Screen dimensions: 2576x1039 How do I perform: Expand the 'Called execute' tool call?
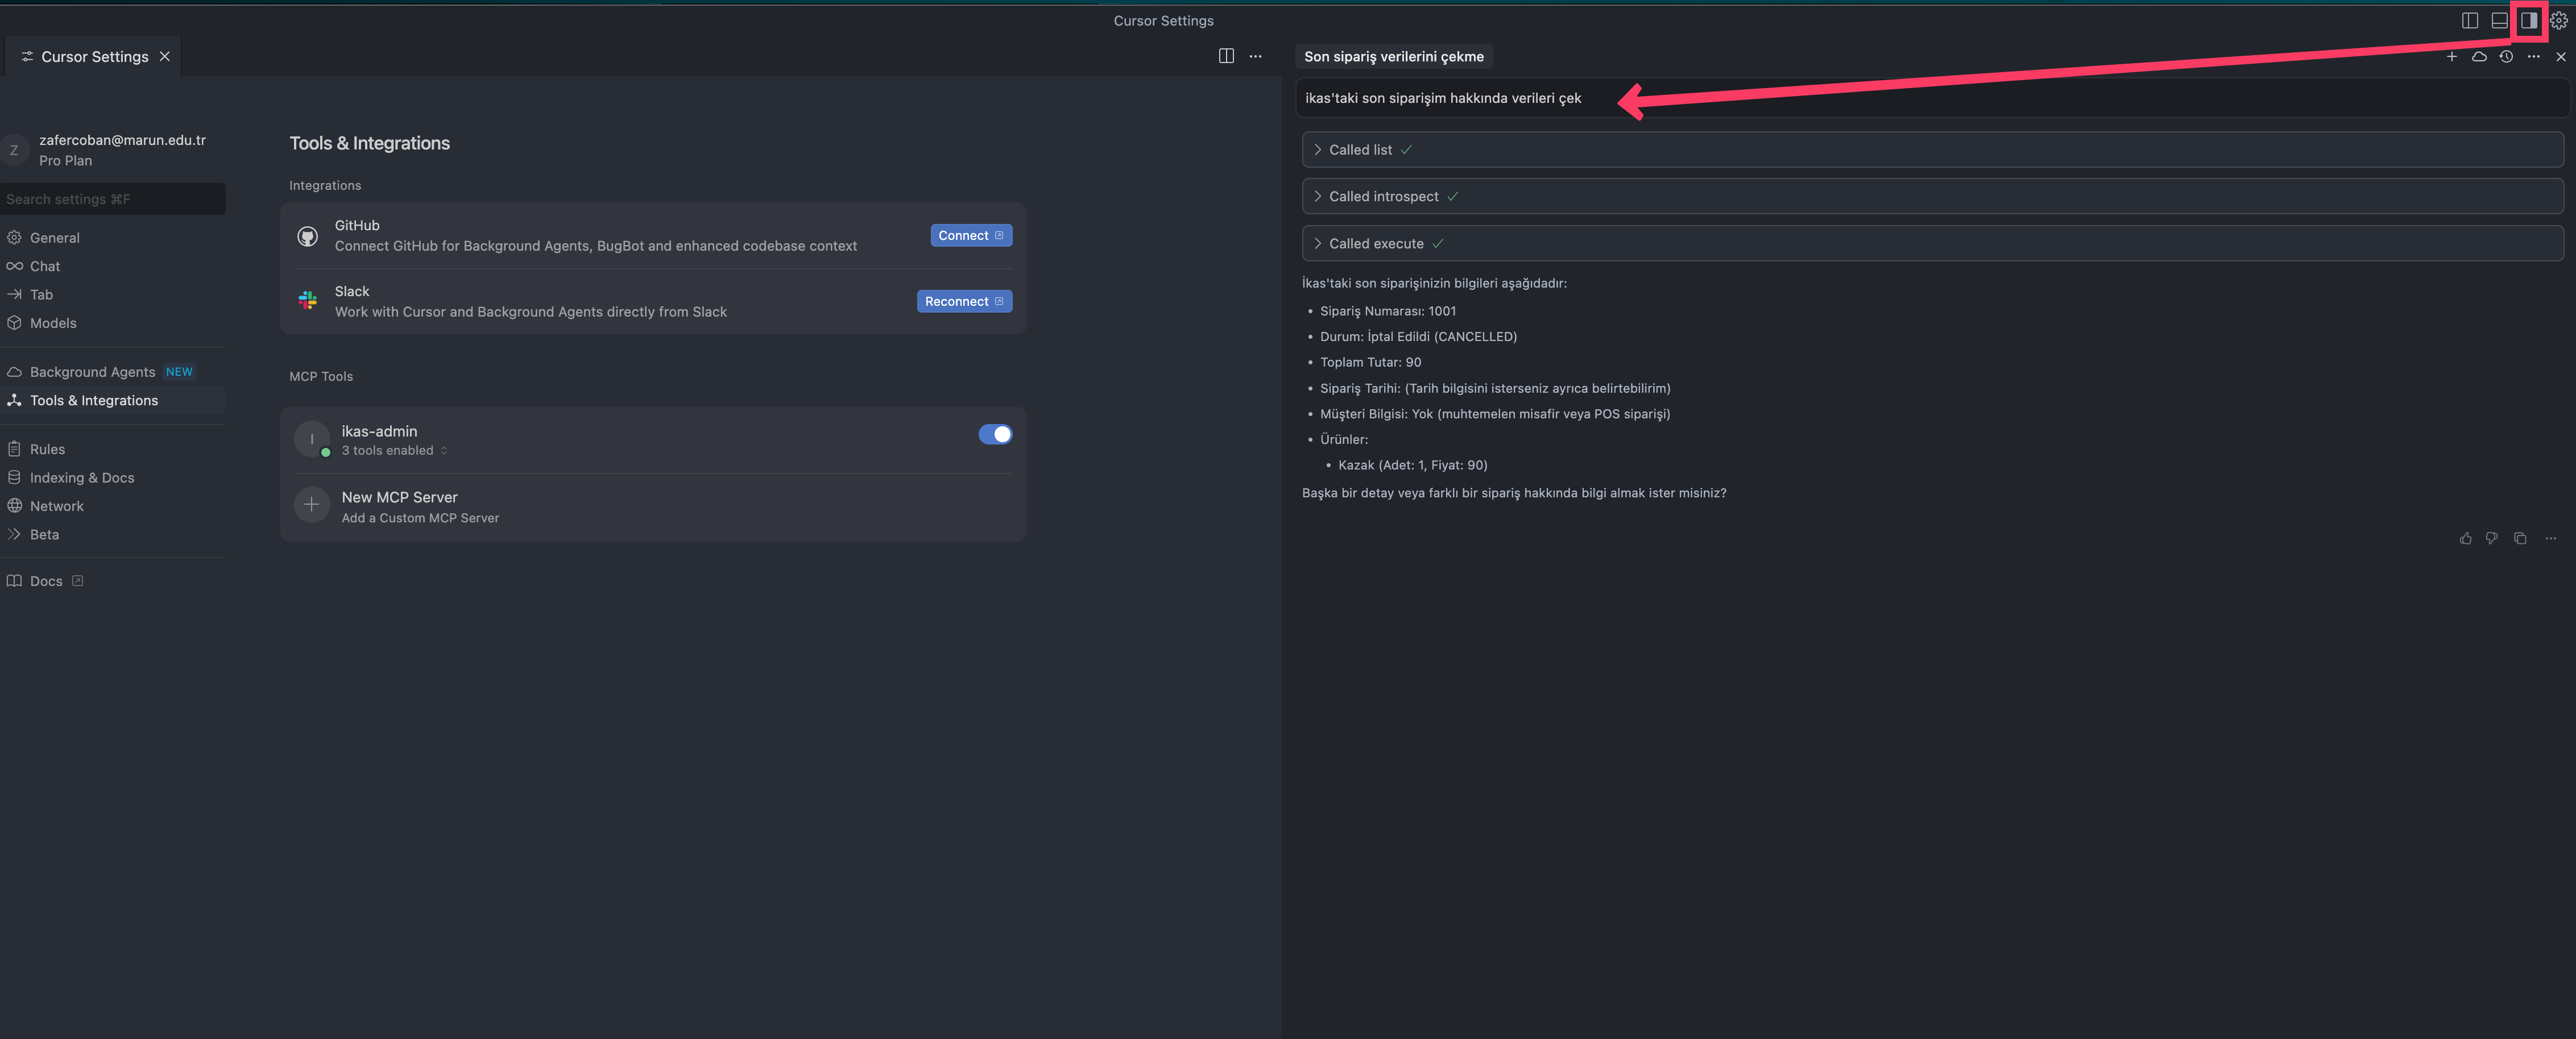click(x=1932, y=244)
